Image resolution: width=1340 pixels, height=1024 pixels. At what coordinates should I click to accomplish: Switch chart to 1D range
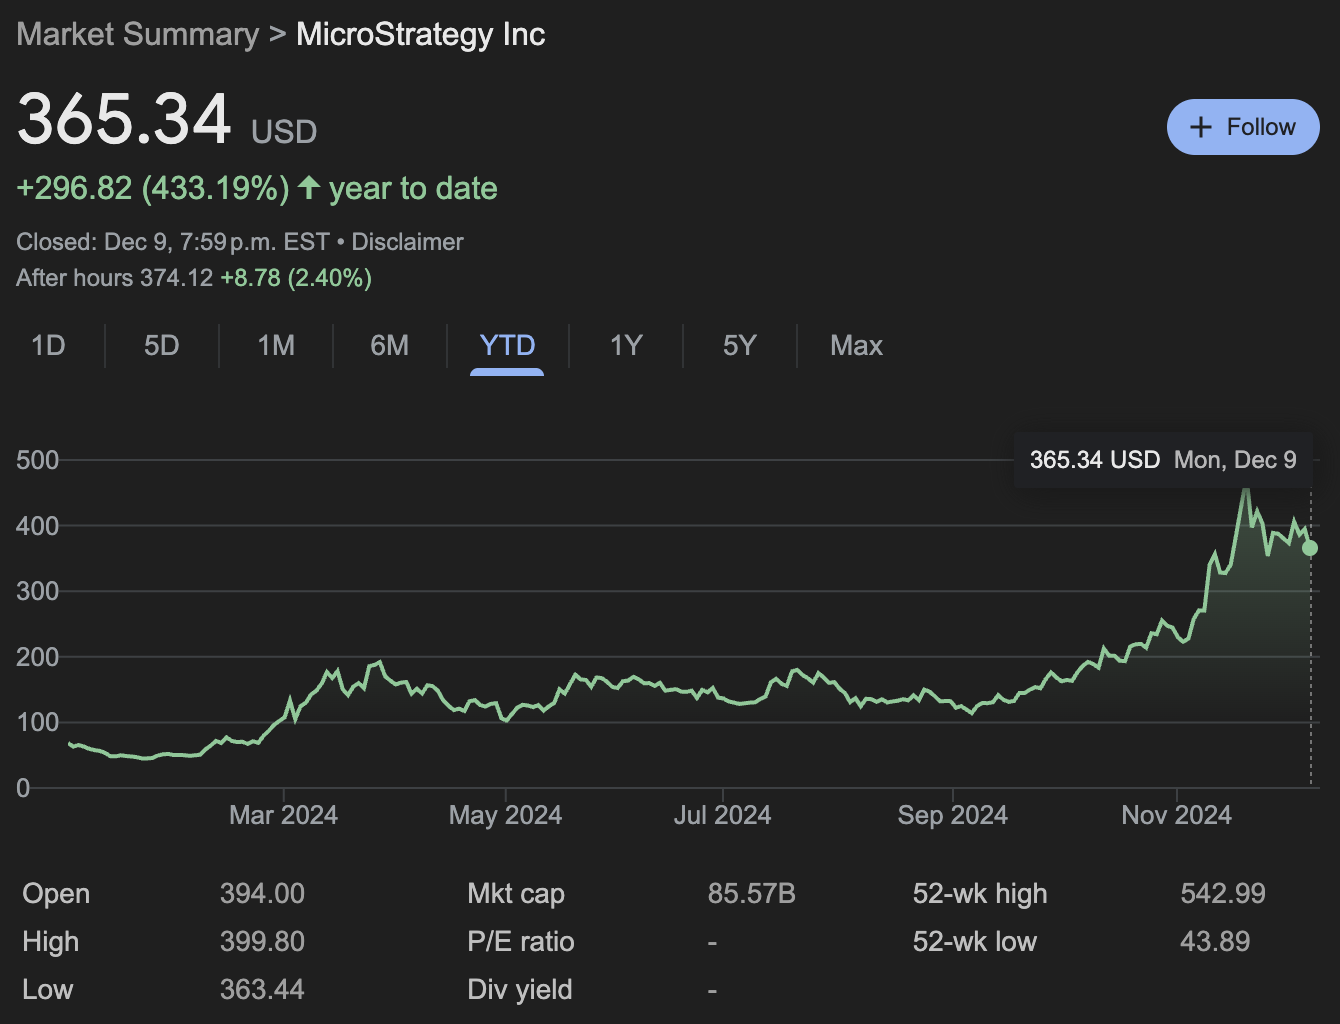coord(48,346)
